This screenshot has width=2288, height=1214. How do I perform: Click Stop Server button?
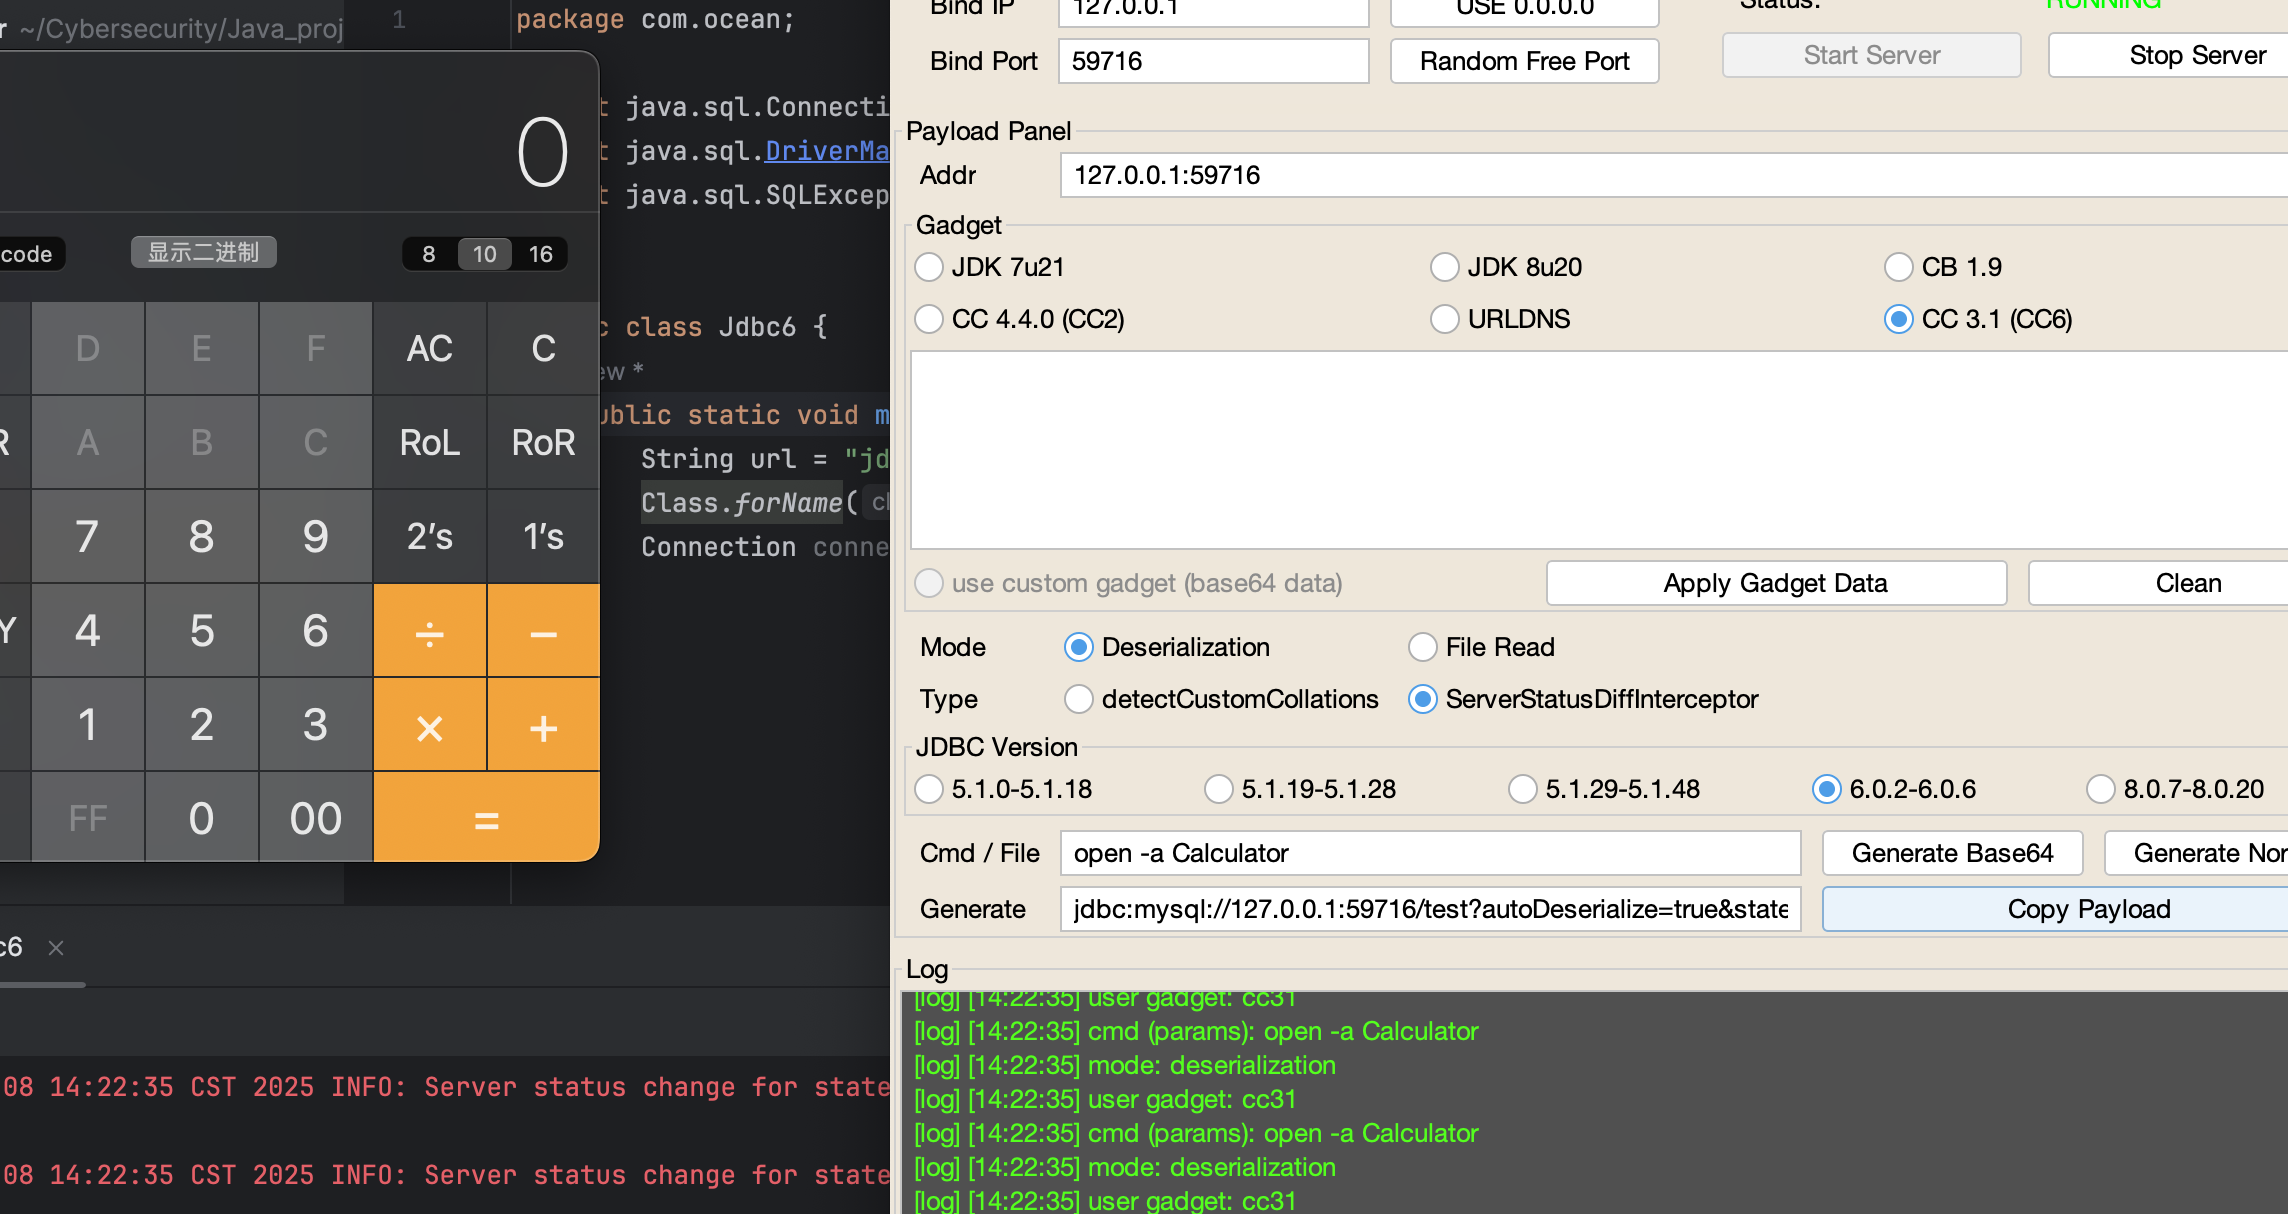point(2168,55)
